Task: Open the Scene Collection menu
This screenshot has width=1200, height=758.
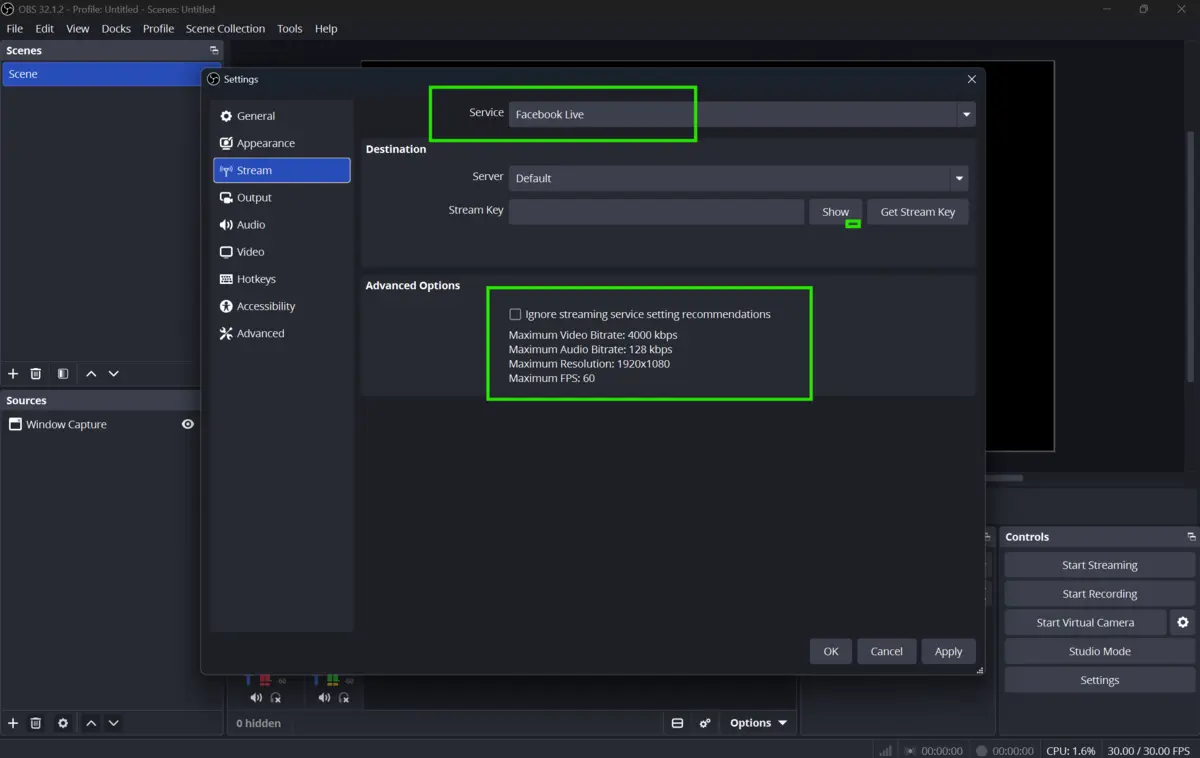Action: (226, 28)
